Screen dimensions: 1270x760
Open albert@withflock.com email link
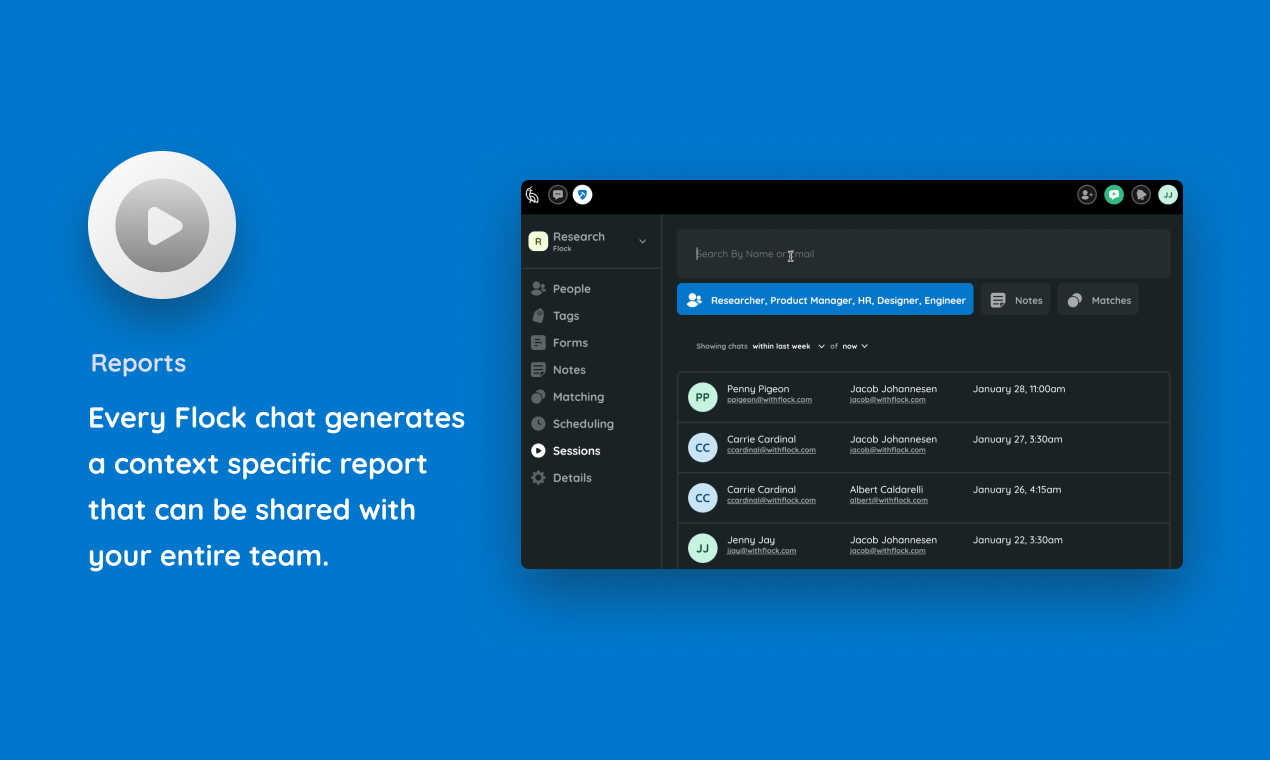(x=889, y=501)
